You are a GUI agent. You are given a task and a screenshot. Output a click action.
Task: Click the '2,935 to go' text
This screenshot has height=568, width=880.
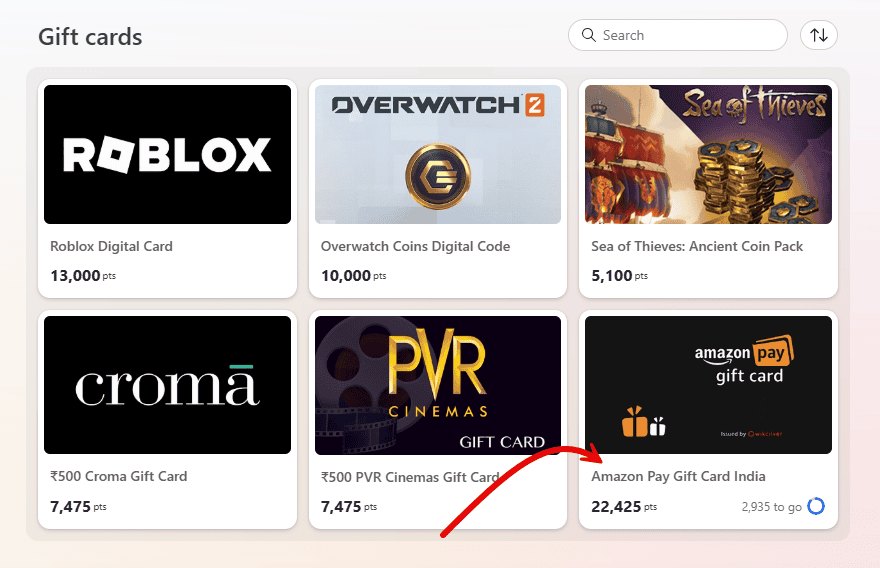(772, 507)
